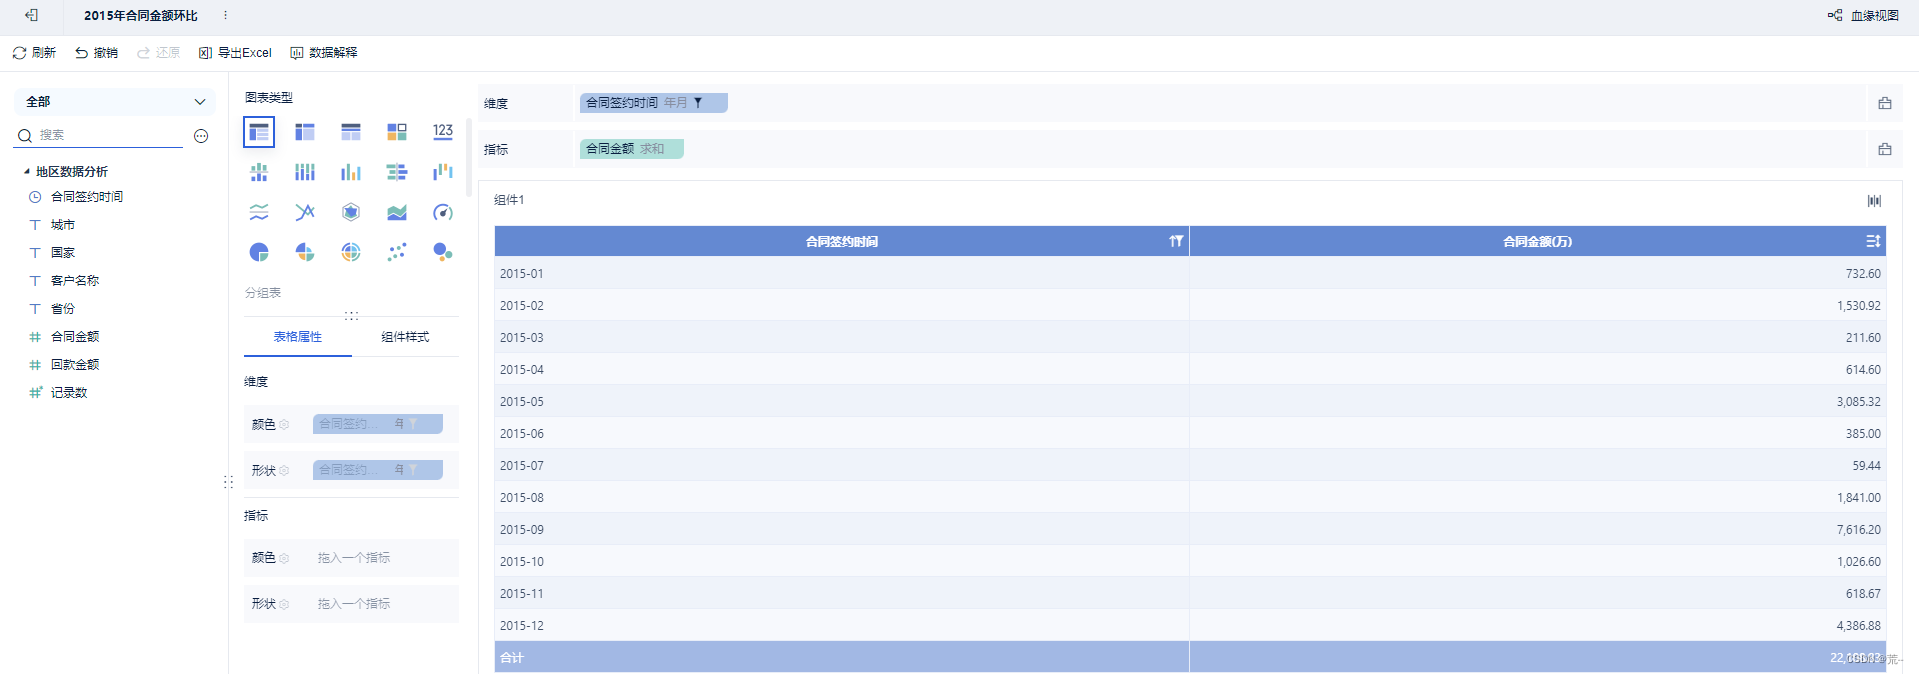Open settings gear for indicator 形状
1919x674 pixels.
[284, 604]
